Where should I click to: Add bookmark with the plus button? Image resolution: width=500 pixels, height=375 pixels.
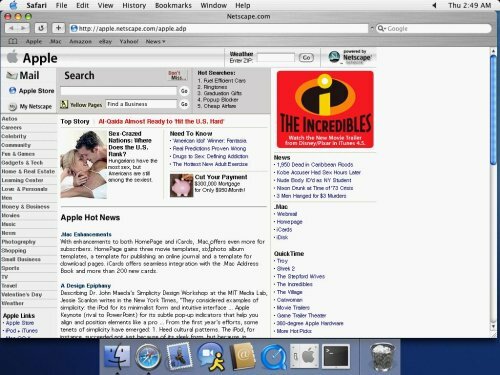coord(58,28)
